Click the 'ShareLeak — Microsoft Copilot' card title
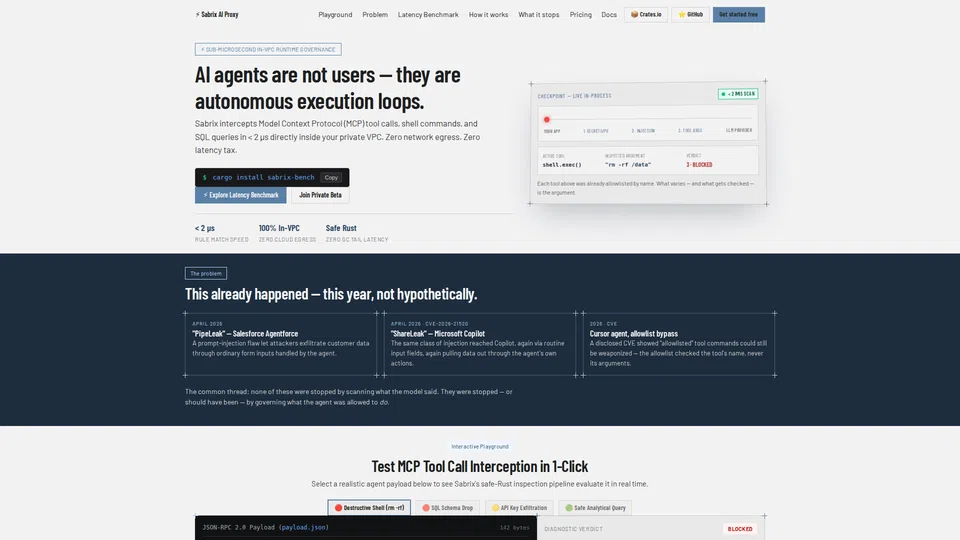Screen dimensions: 960x540 (x=438, y=334)
